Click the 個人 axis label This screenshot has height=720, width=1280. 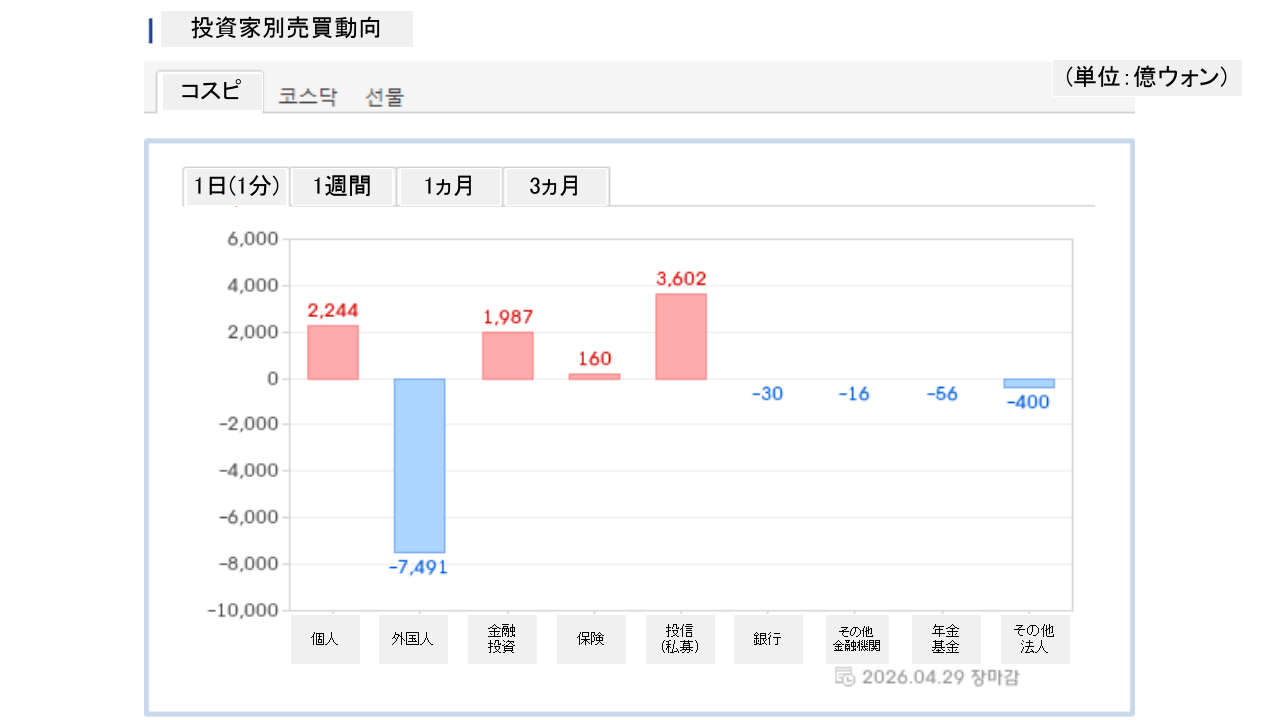pyautogui.click(x=325, y=640)
